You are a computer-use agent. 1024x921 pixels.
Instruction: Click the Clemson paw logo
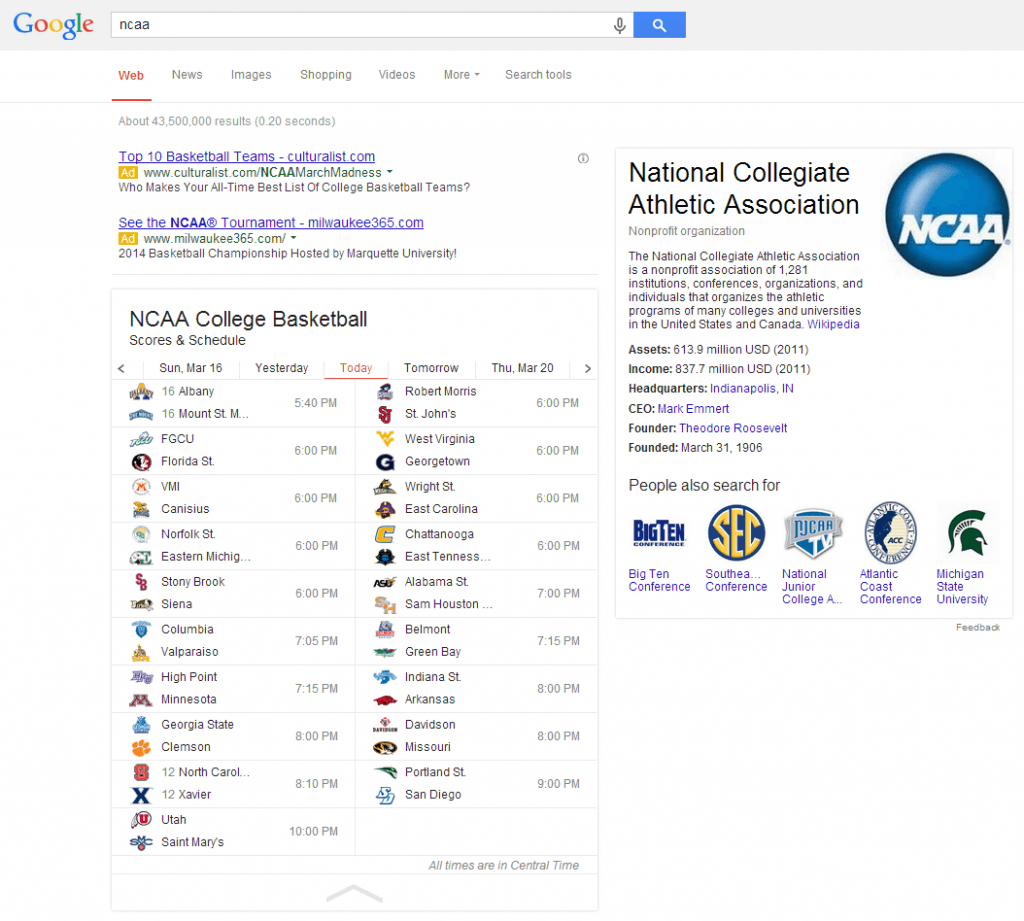point(141,747)
